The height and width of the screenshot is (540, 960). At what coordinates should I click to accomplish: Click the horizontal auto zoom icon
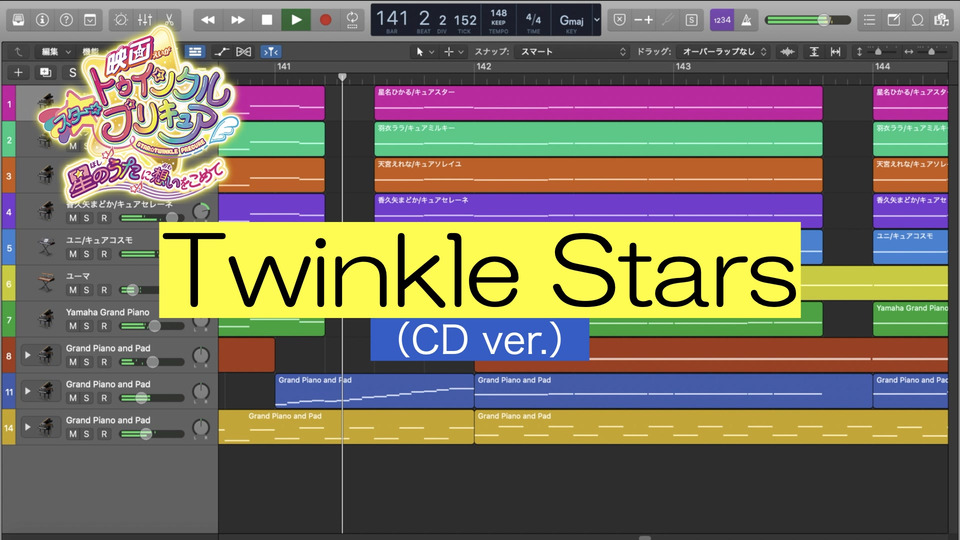(x=835, y=52)
